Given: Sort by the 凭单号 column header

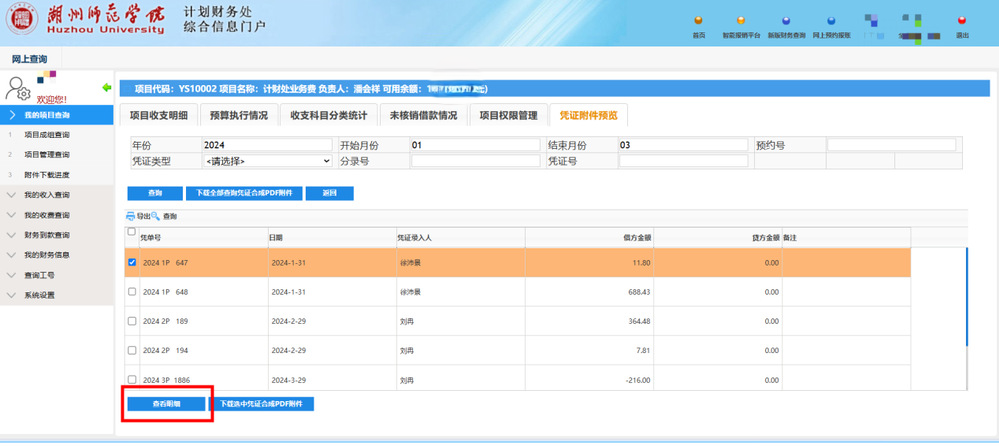Looking at the screenshot, I should pyautogui.click(x=203, y=237).
